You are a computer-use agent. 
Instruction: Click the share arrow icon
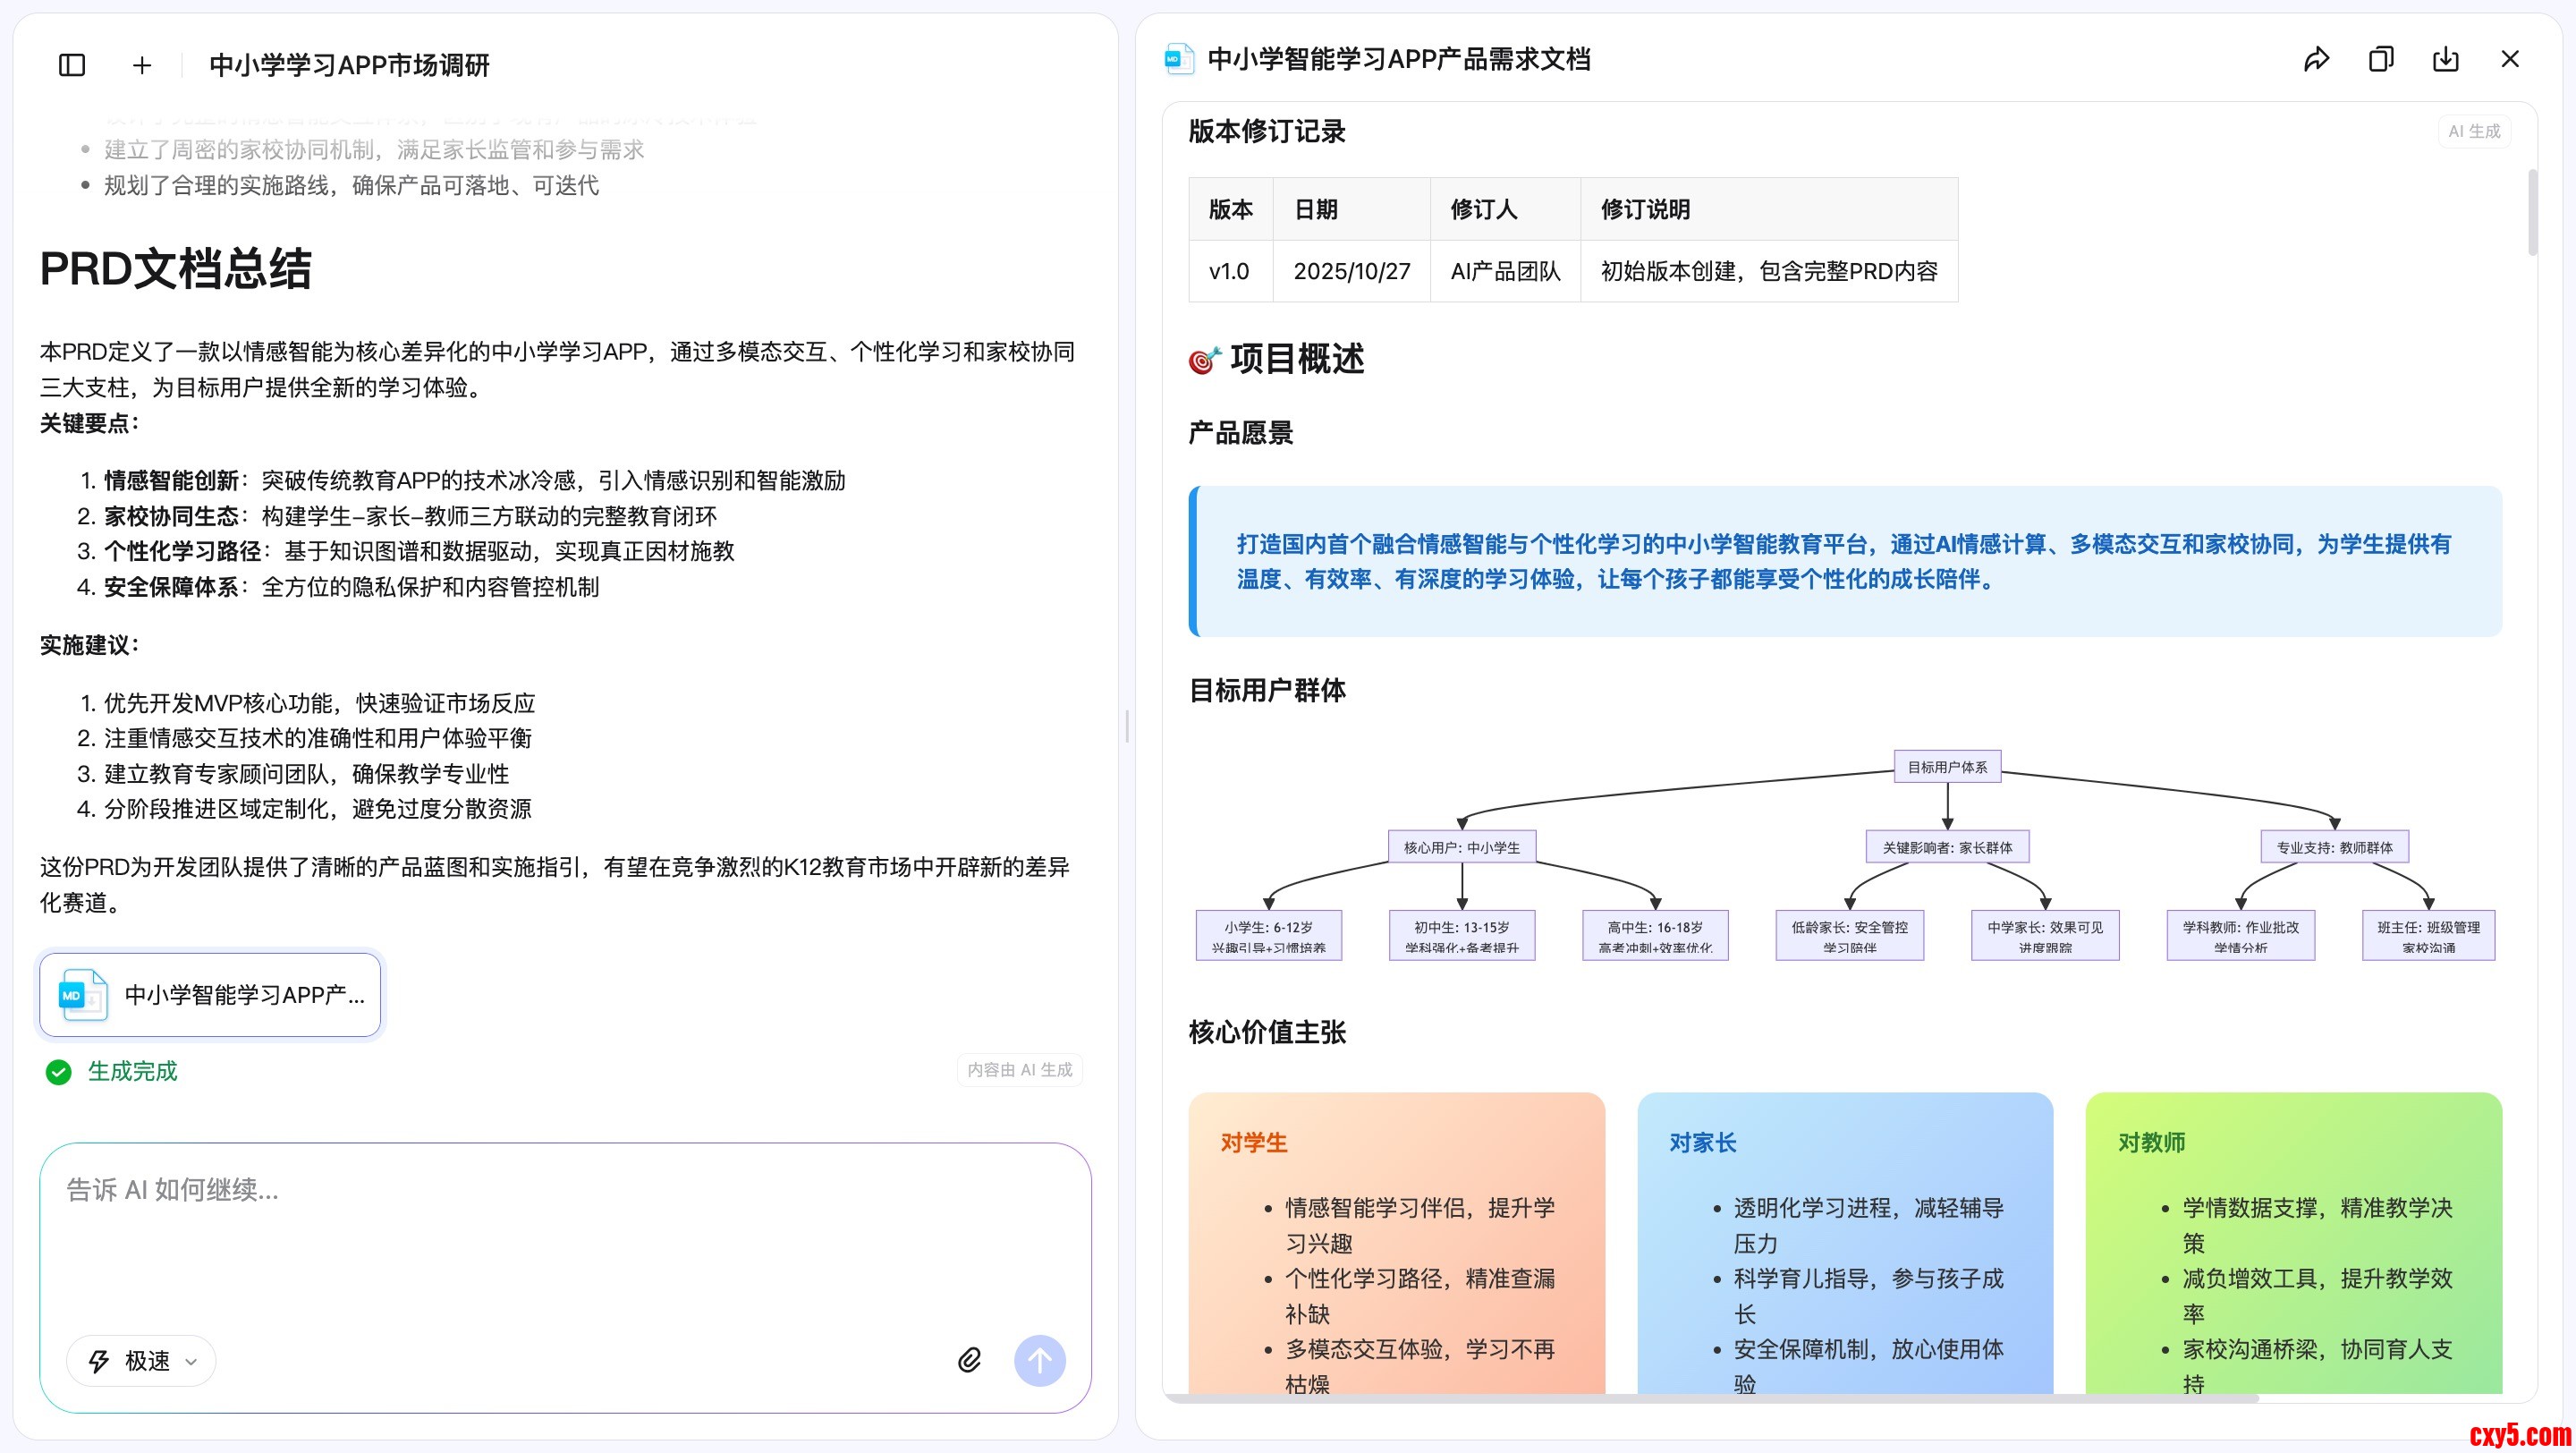click(2316, 59)
